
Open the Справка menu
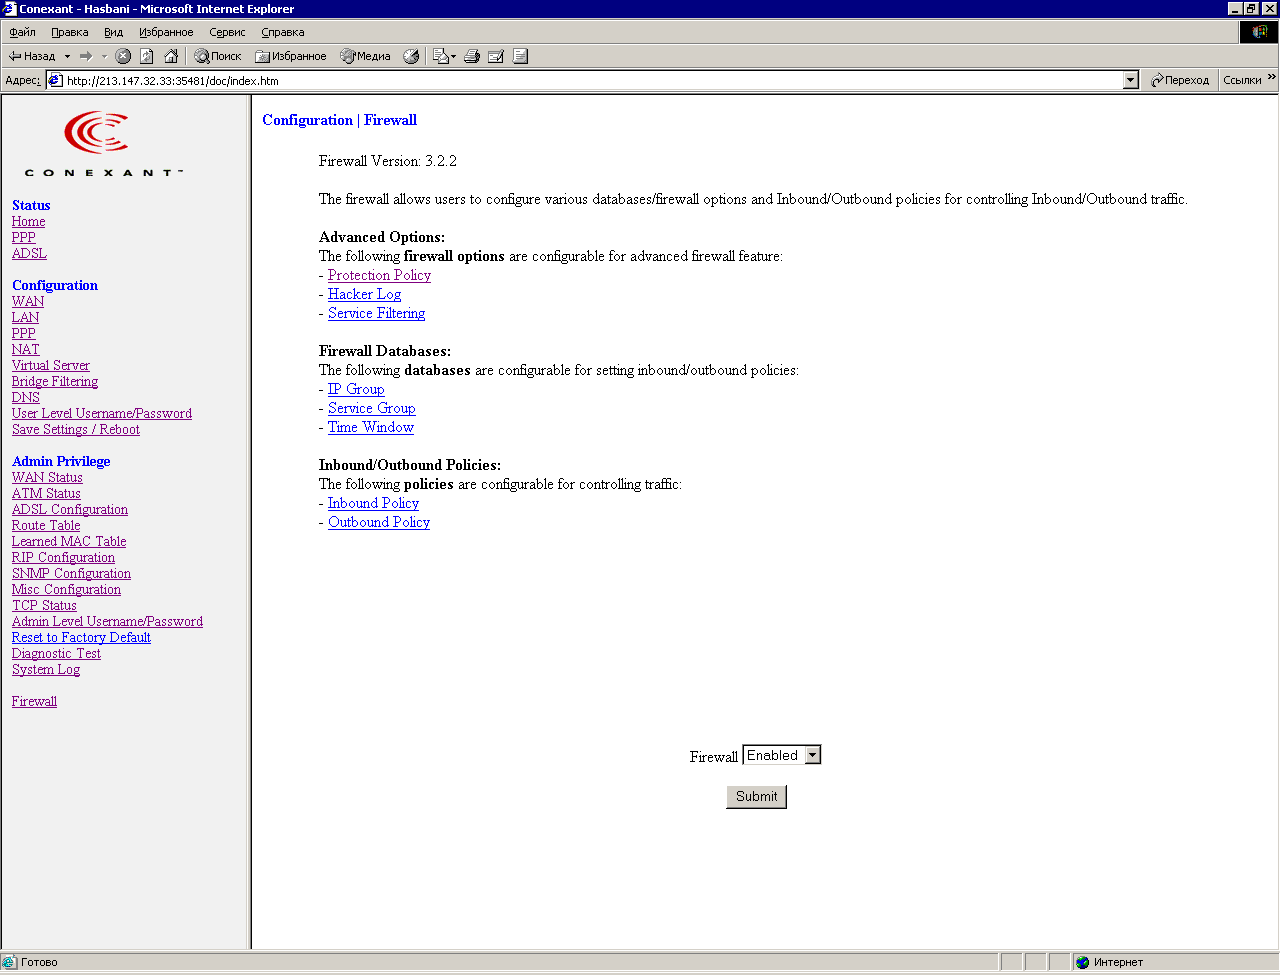[283, 32]
